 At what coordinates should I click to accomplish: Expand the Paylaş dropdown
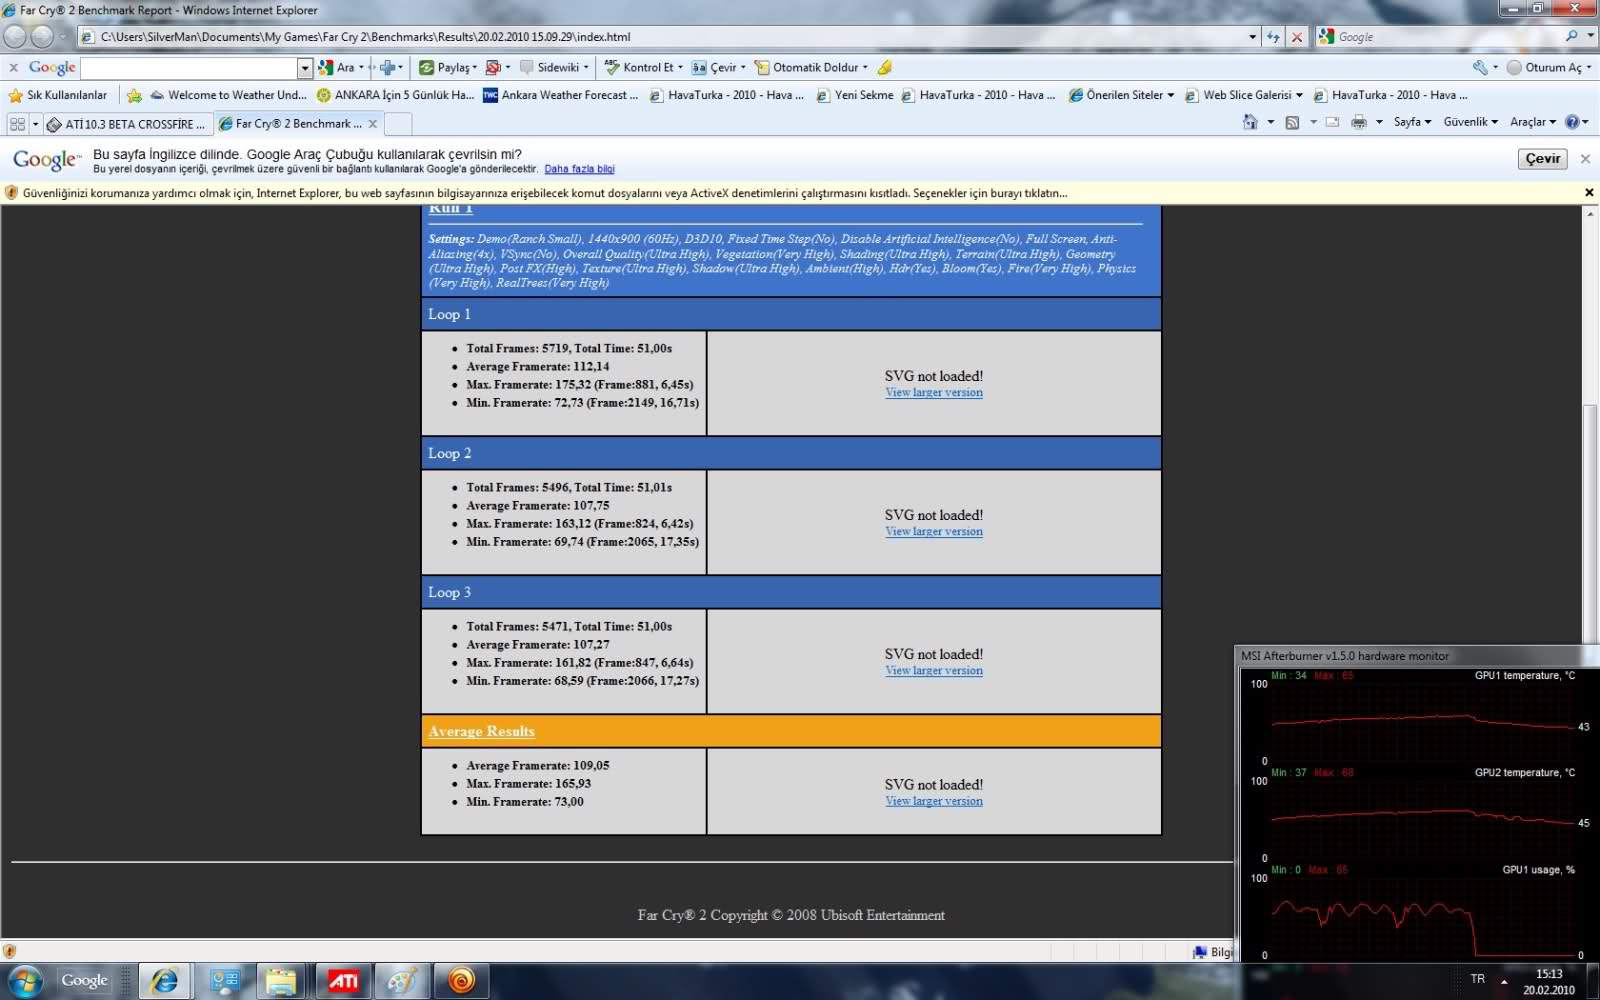pos(474,68)
